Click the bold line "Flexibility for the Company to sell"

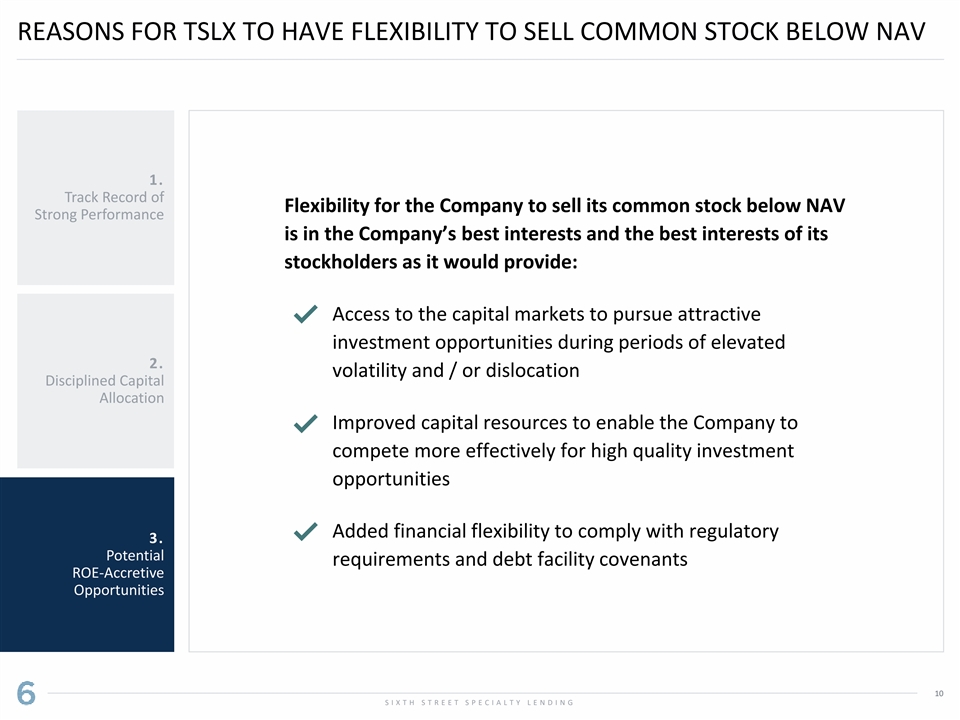coord(564,206)
